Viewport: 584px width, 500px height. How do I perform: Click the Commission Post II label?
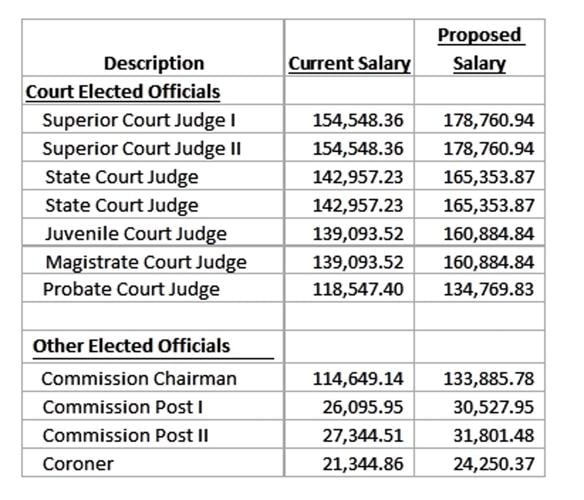tap(126, 435)
